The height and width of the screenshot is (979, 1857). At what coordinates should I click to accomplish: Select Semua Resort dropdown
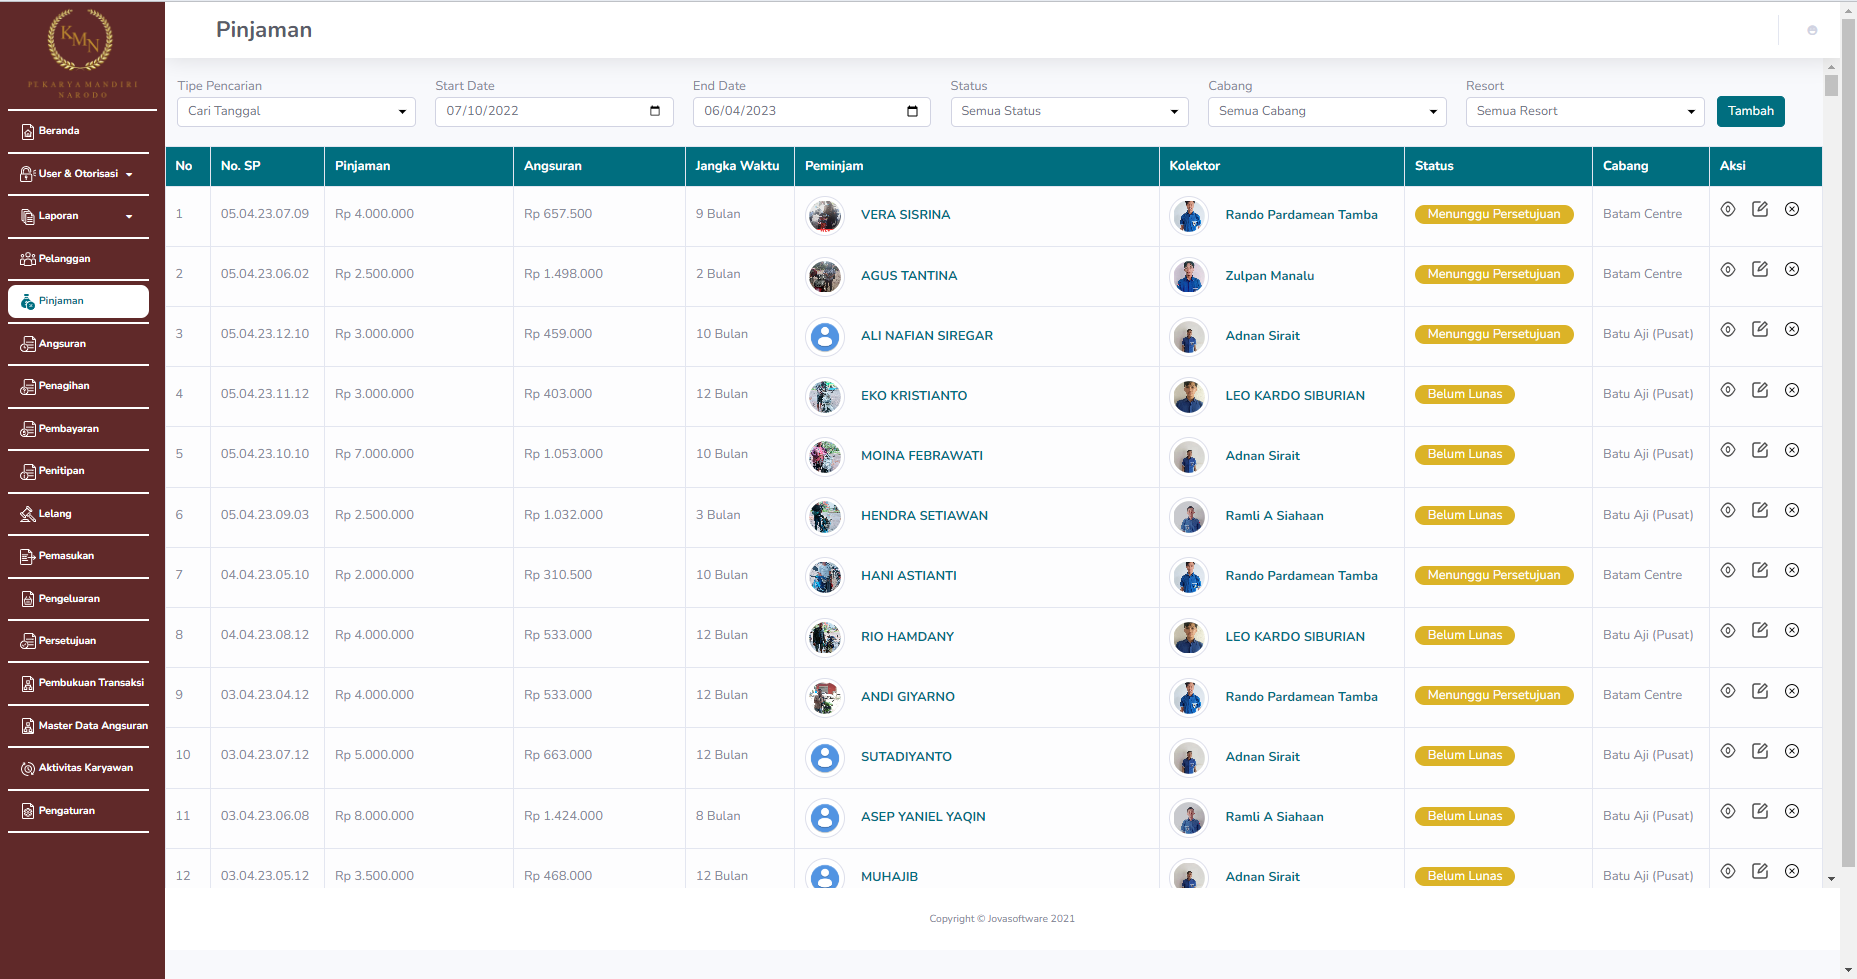[1584, 111]
